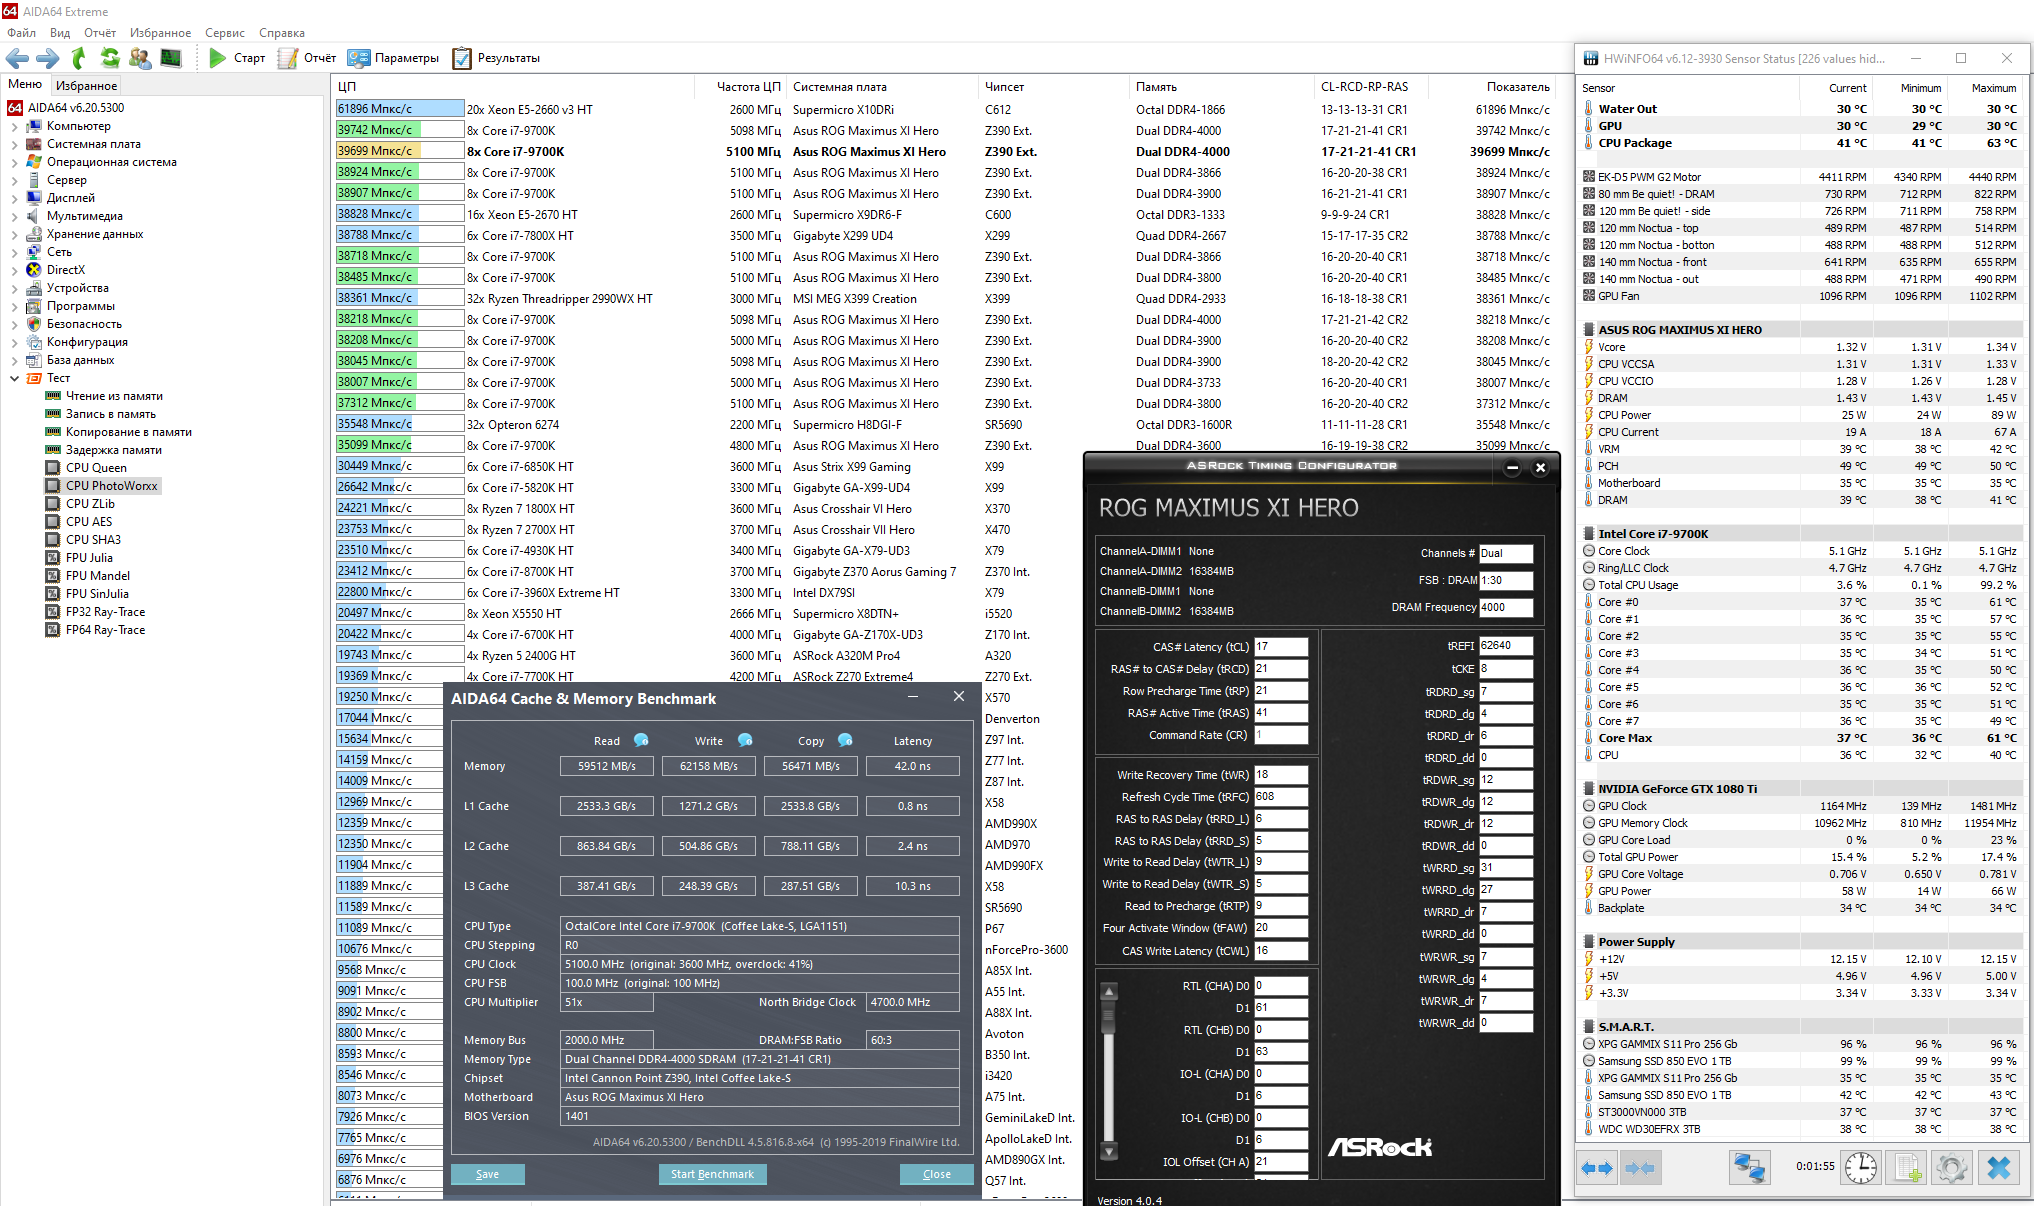The height and width of the screenshot is (1206, 2034).
Task: Expand the Системная плата tree node
Action: 14,144
